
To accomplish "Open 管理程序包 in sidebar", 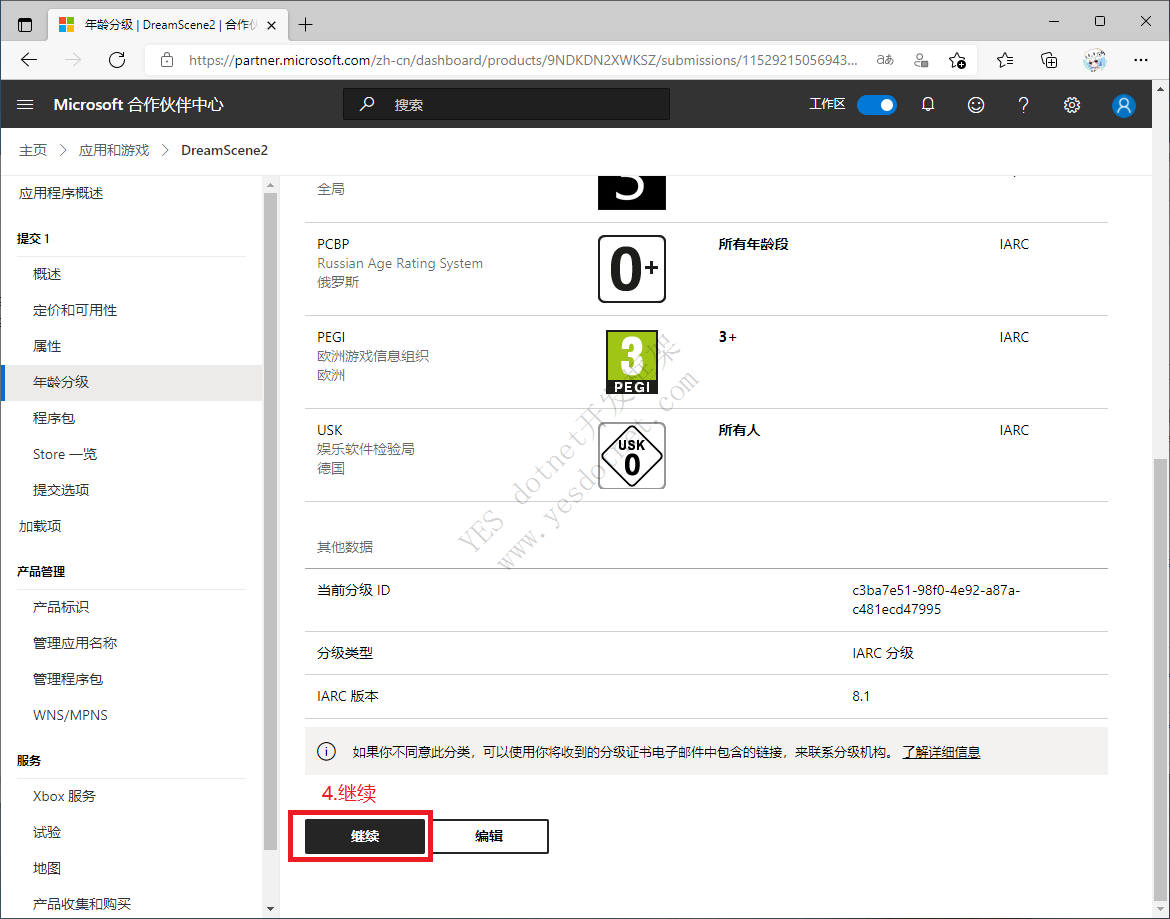I will click(x=68, y=679).
